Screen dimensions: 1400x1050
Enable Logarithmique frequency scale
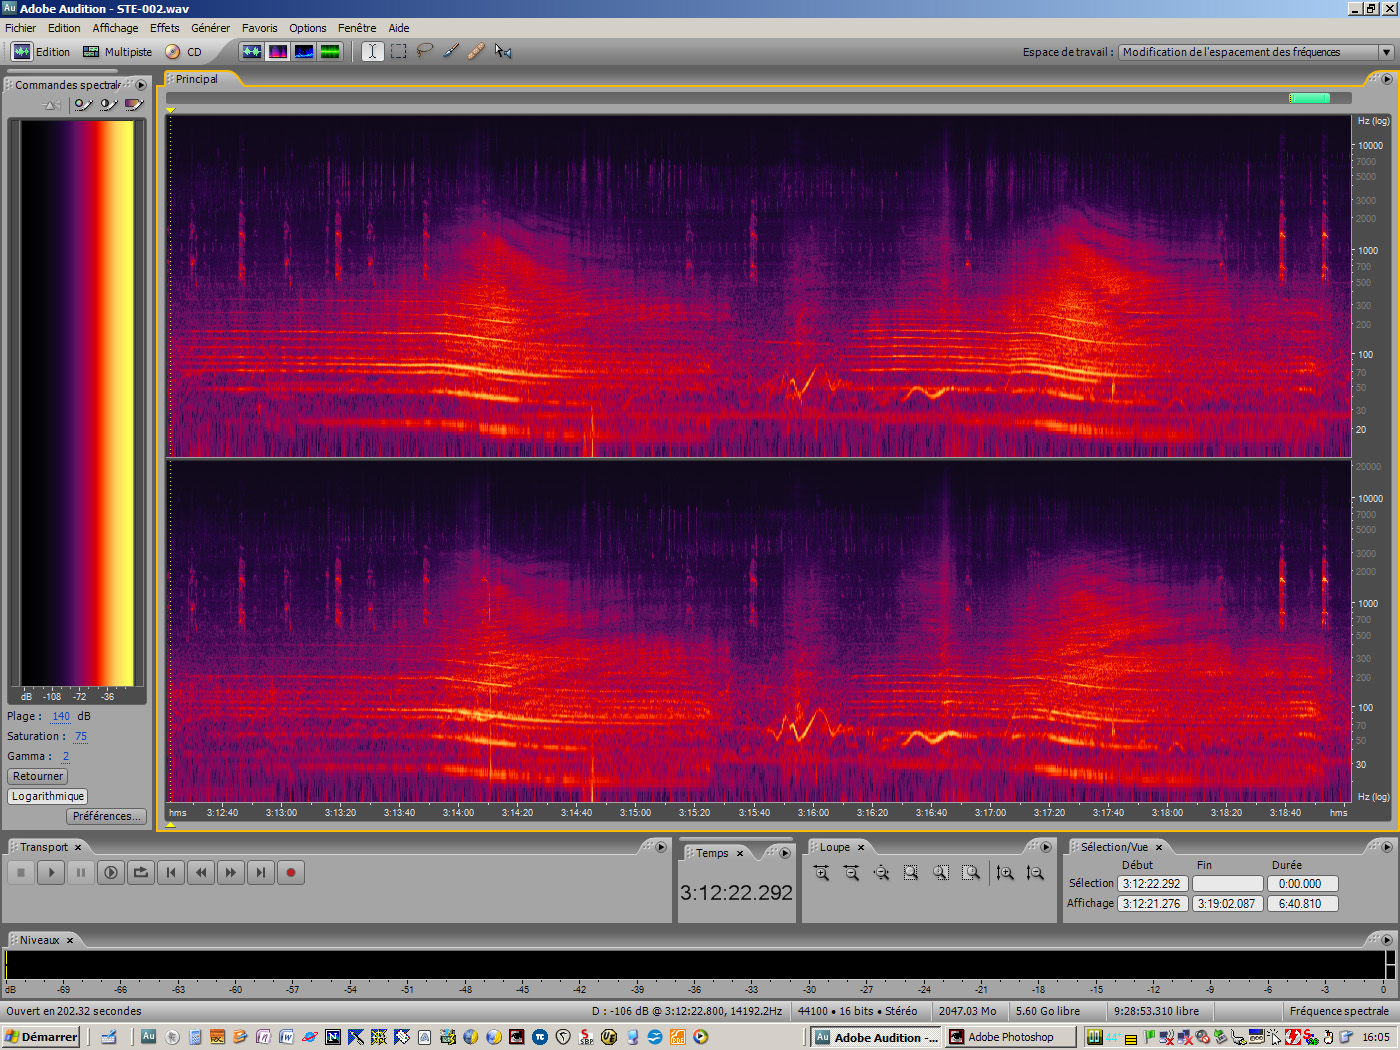click(47, 796)
